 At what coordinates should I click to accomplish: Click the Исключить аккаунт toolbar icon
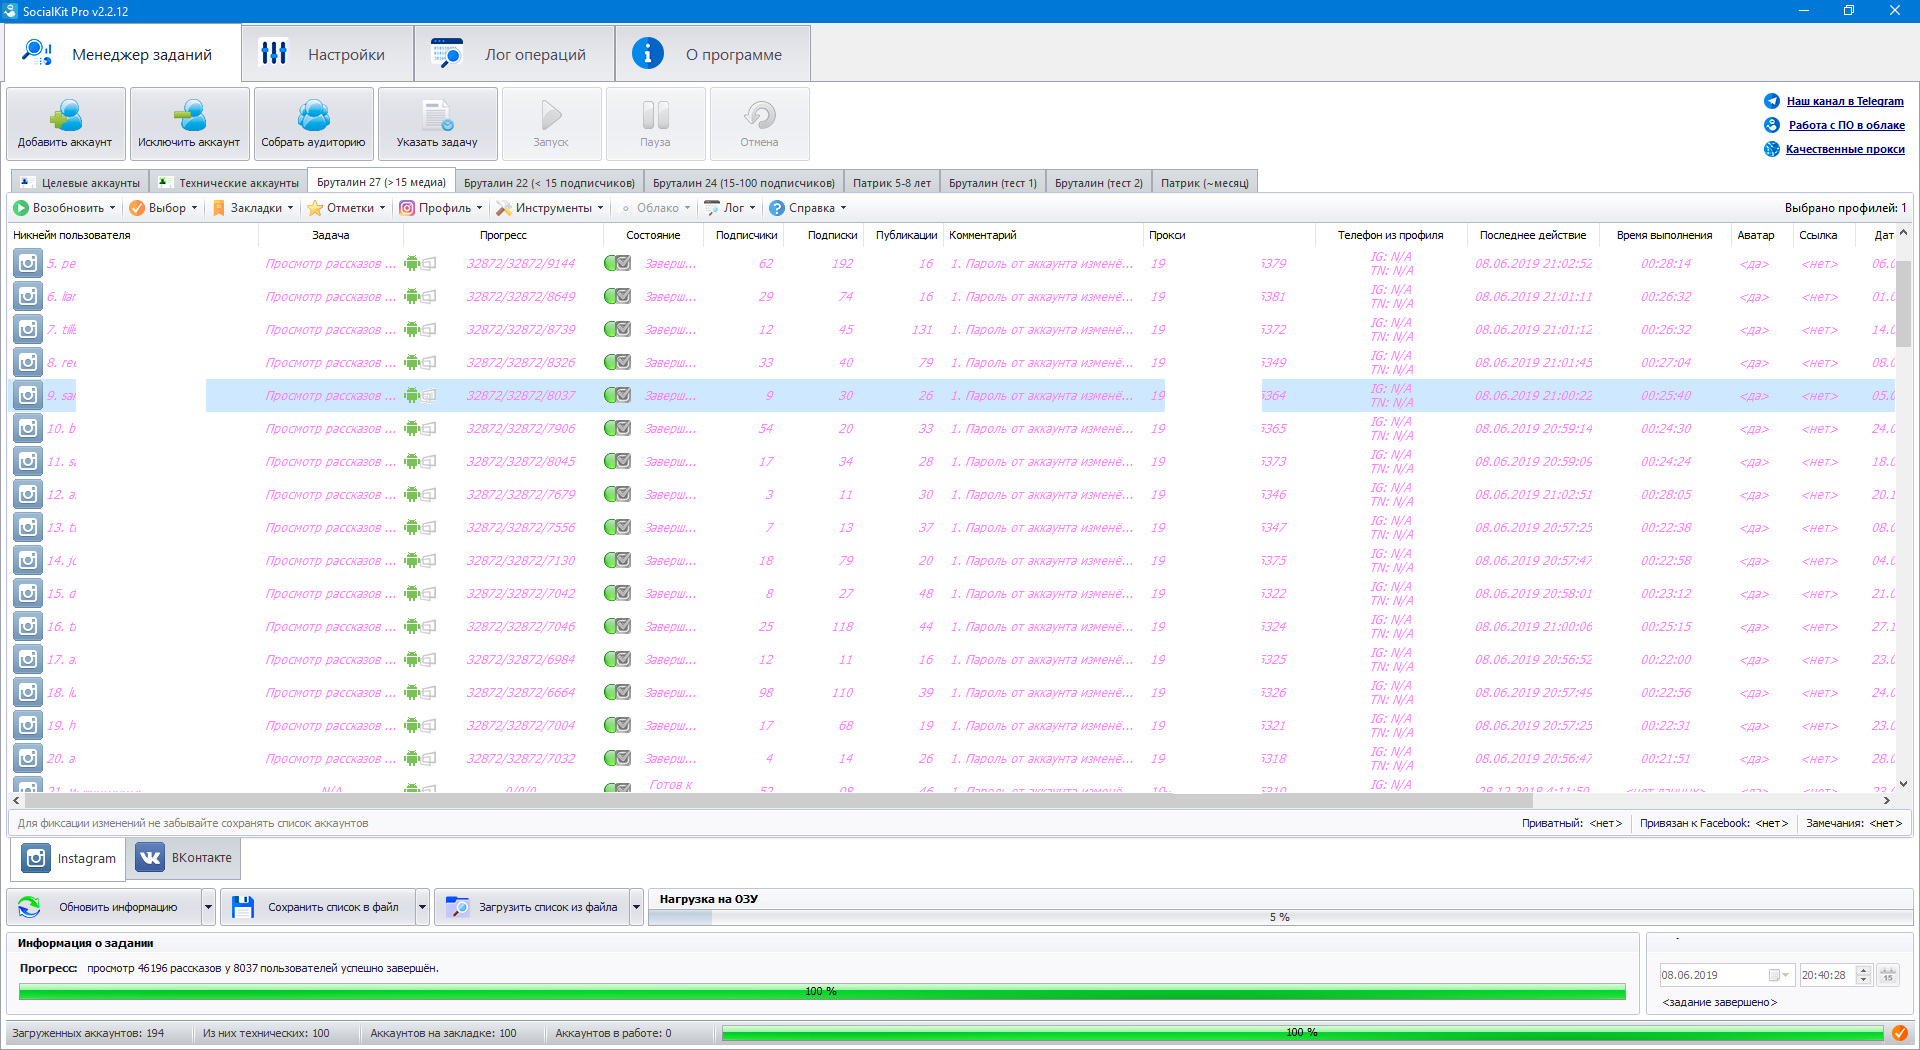click(x=189, y=116)
